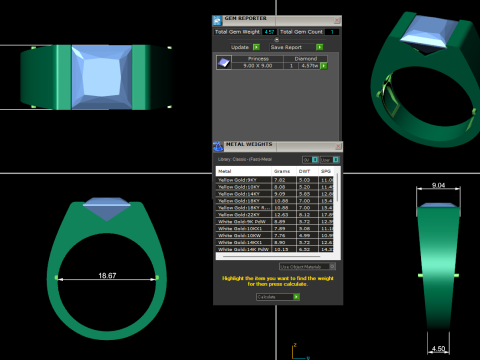Click Save Report in Gem Reporter
Image resolution: width=480 pixels, height=360 pixels.
[x=296, y=47]
